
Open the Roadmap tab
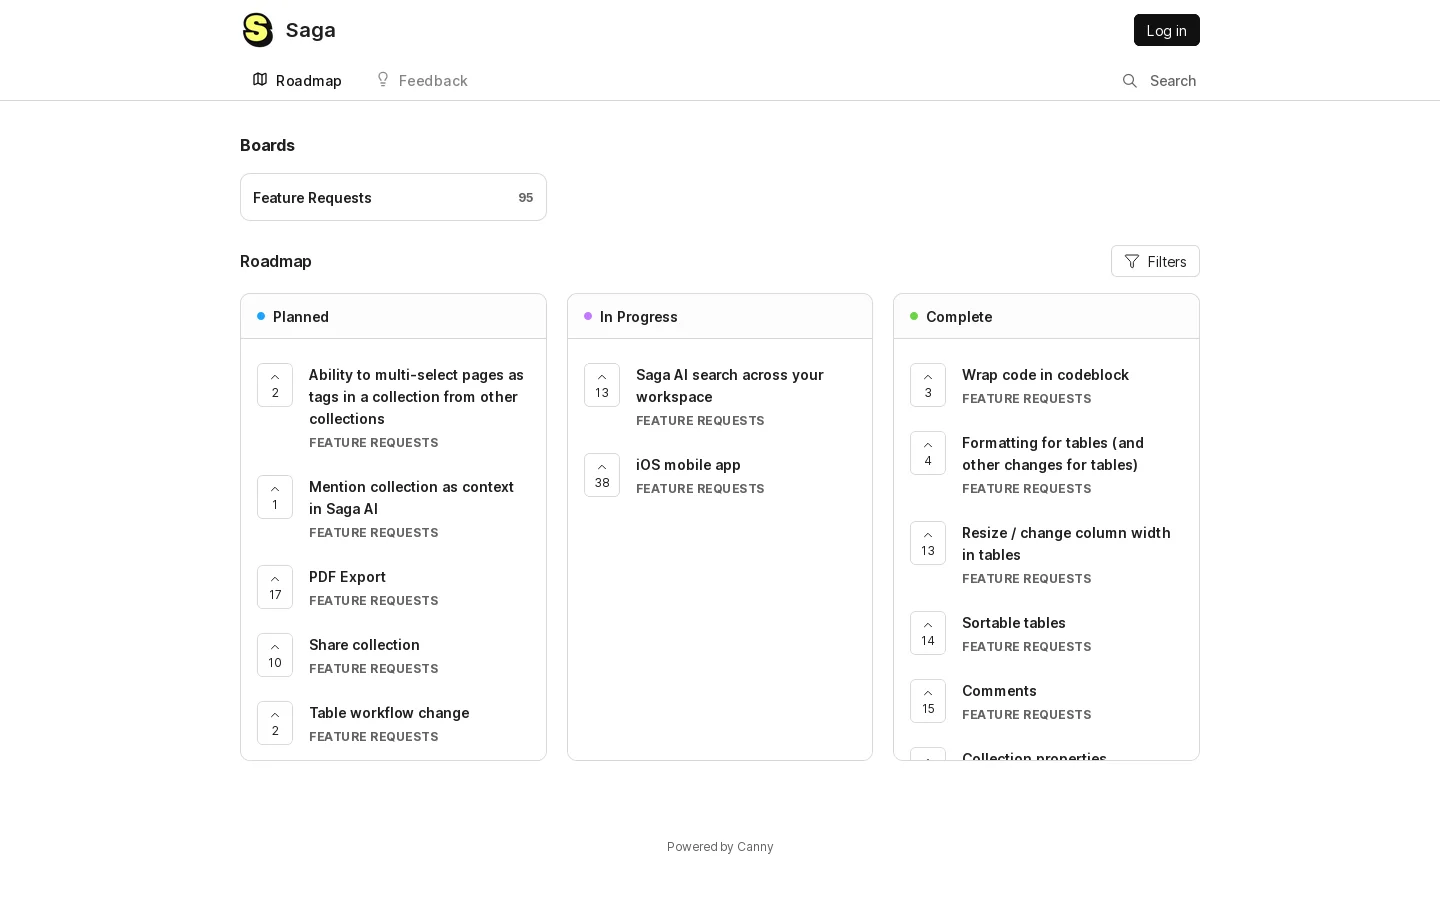pos(297,80)
